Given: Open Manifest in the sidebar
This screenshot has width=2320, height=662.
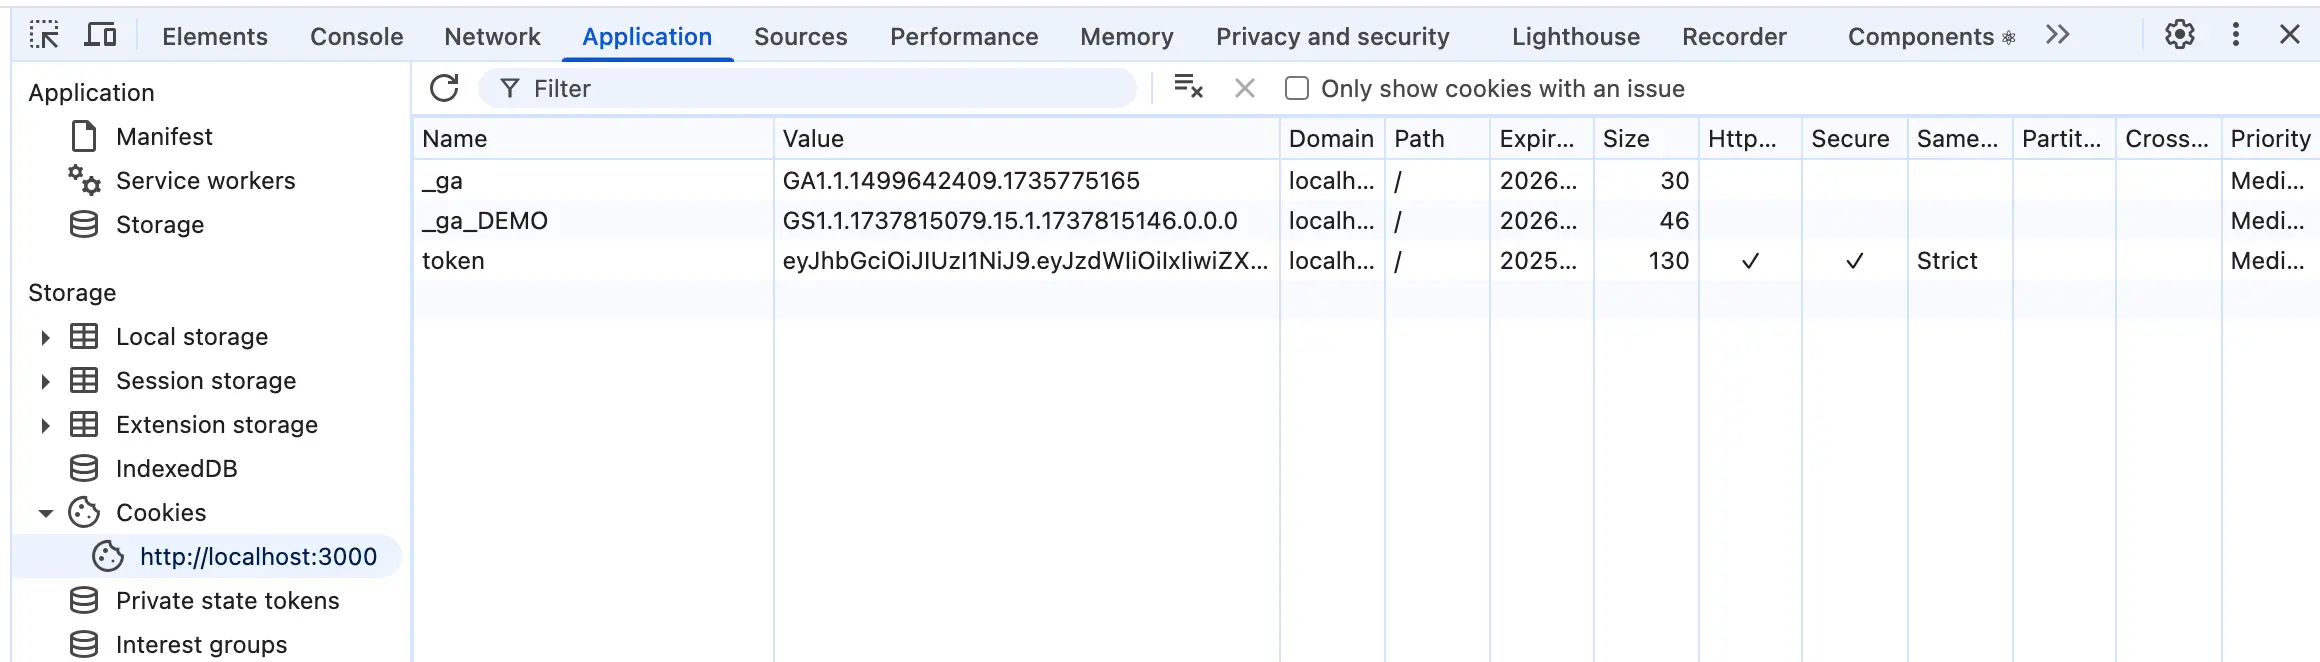Looking at the screenshot, I should 164,137.
